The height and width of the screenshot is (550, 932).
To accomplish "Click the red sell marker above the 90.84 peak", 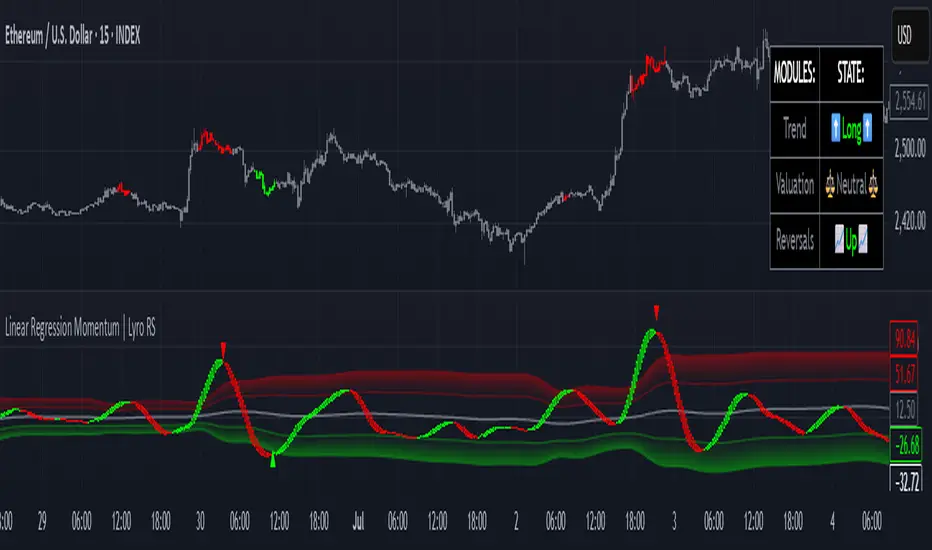I will click(x=656, y=313).
